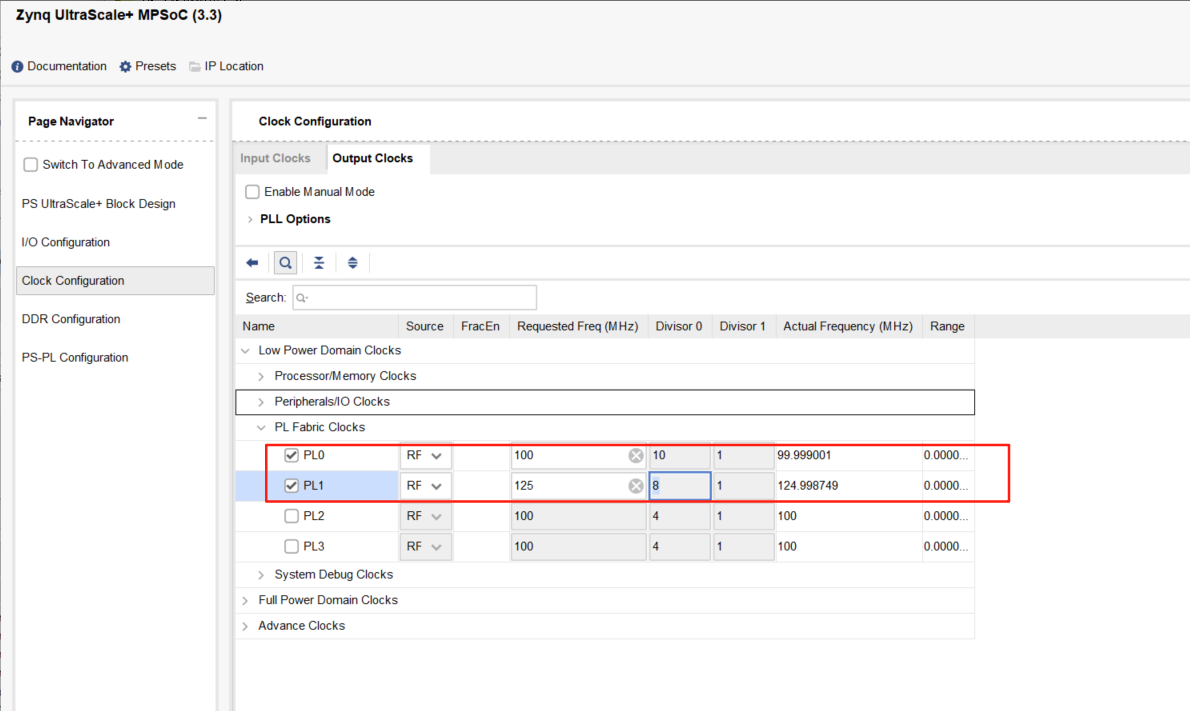Screen dimensions: 1190x711
Task: Click Actual Frequency (MHz) column header
Action: tap(848, 326)
